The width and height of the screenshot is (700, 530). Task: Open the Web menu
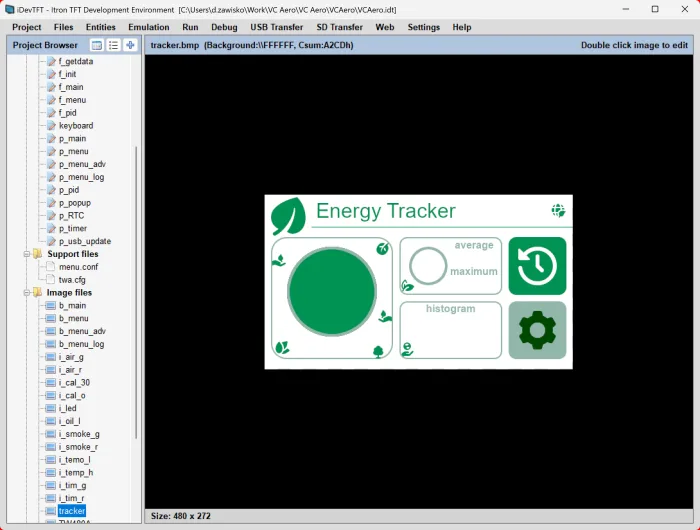(x=384, y=27)
